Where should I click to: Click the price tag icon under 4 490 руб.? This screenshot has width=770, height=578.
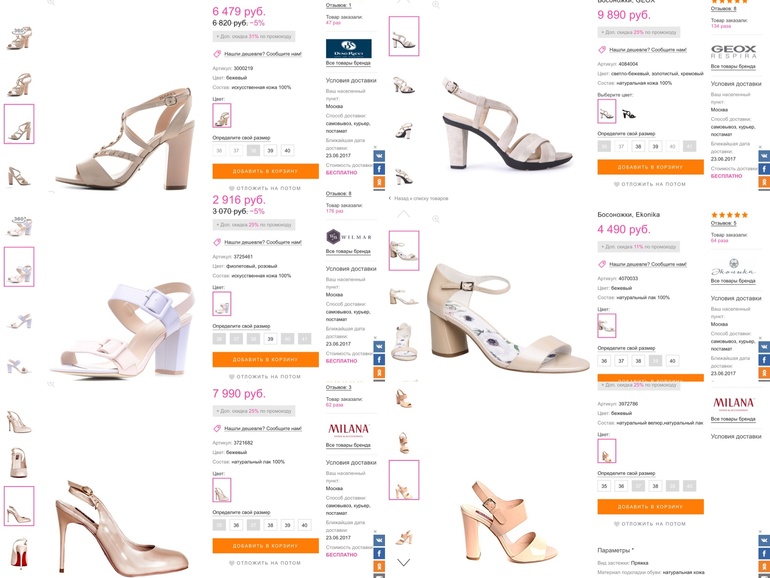coord(602,264)
